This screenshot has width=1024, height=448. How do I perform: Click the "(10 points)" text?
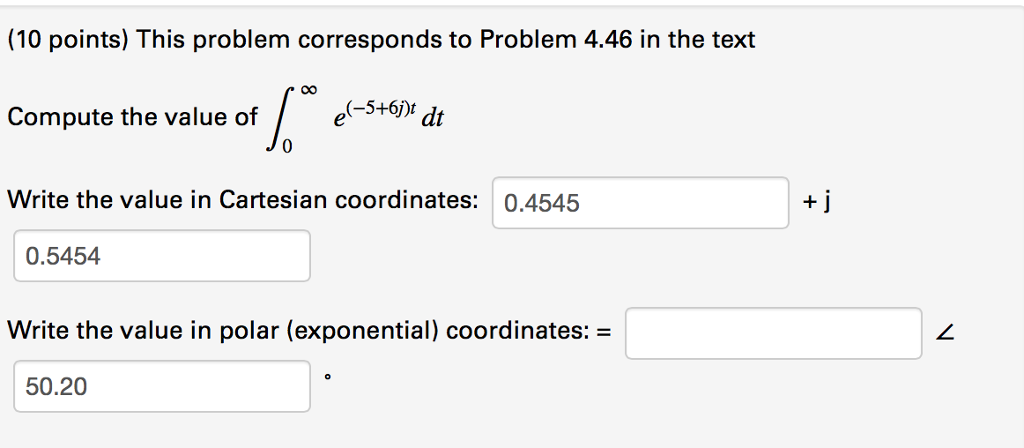pyautogui.click(x=67, y=40)
